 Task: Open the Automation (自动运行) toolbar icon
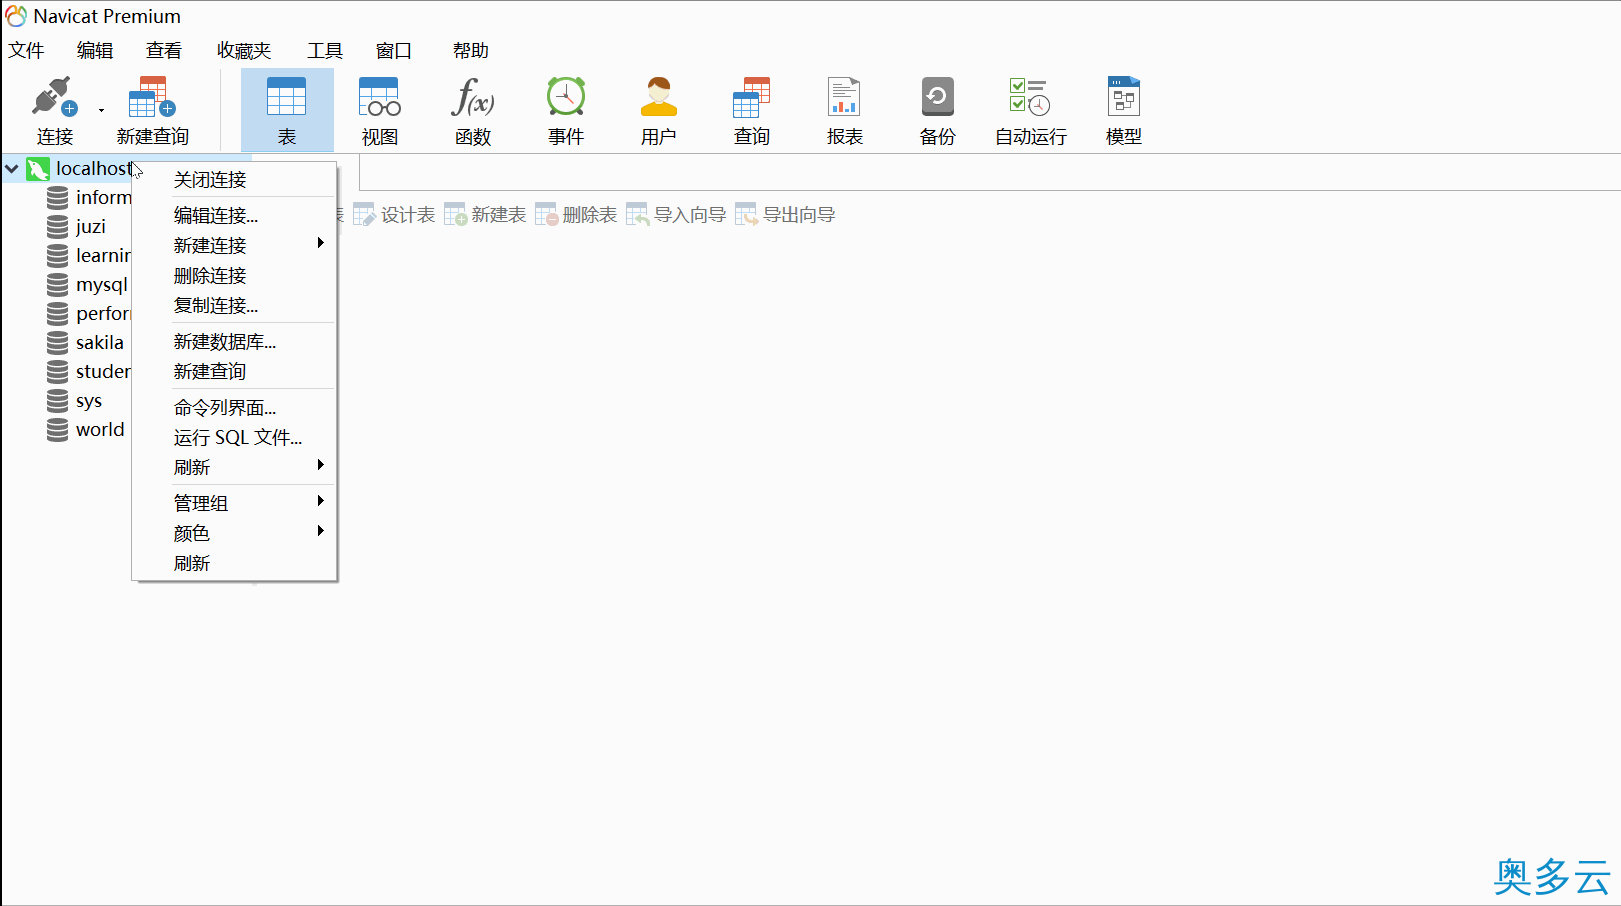1030,98
